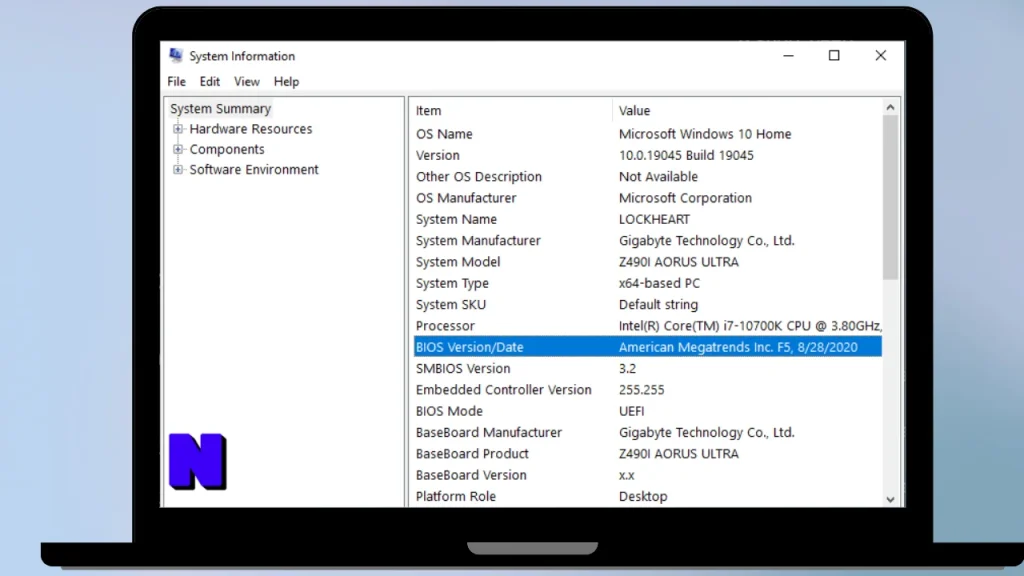Viewport: 1024px width, 576px height.
Task: Open the View menu
Action: point(247,82)
